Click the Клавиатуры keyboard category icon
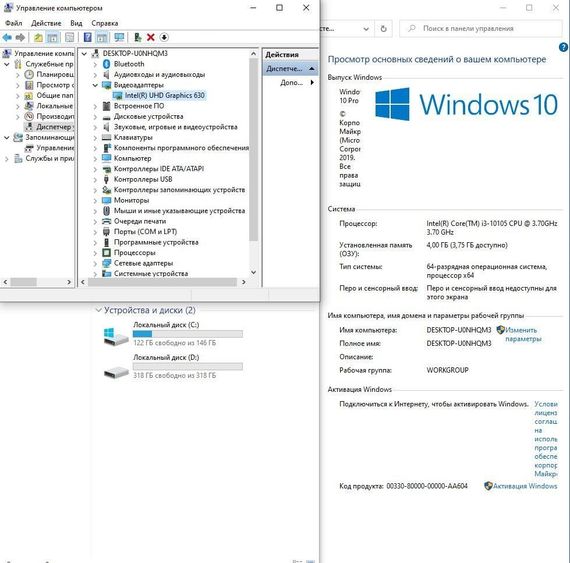This screenshot has width=570, height=563. (107, 137)
